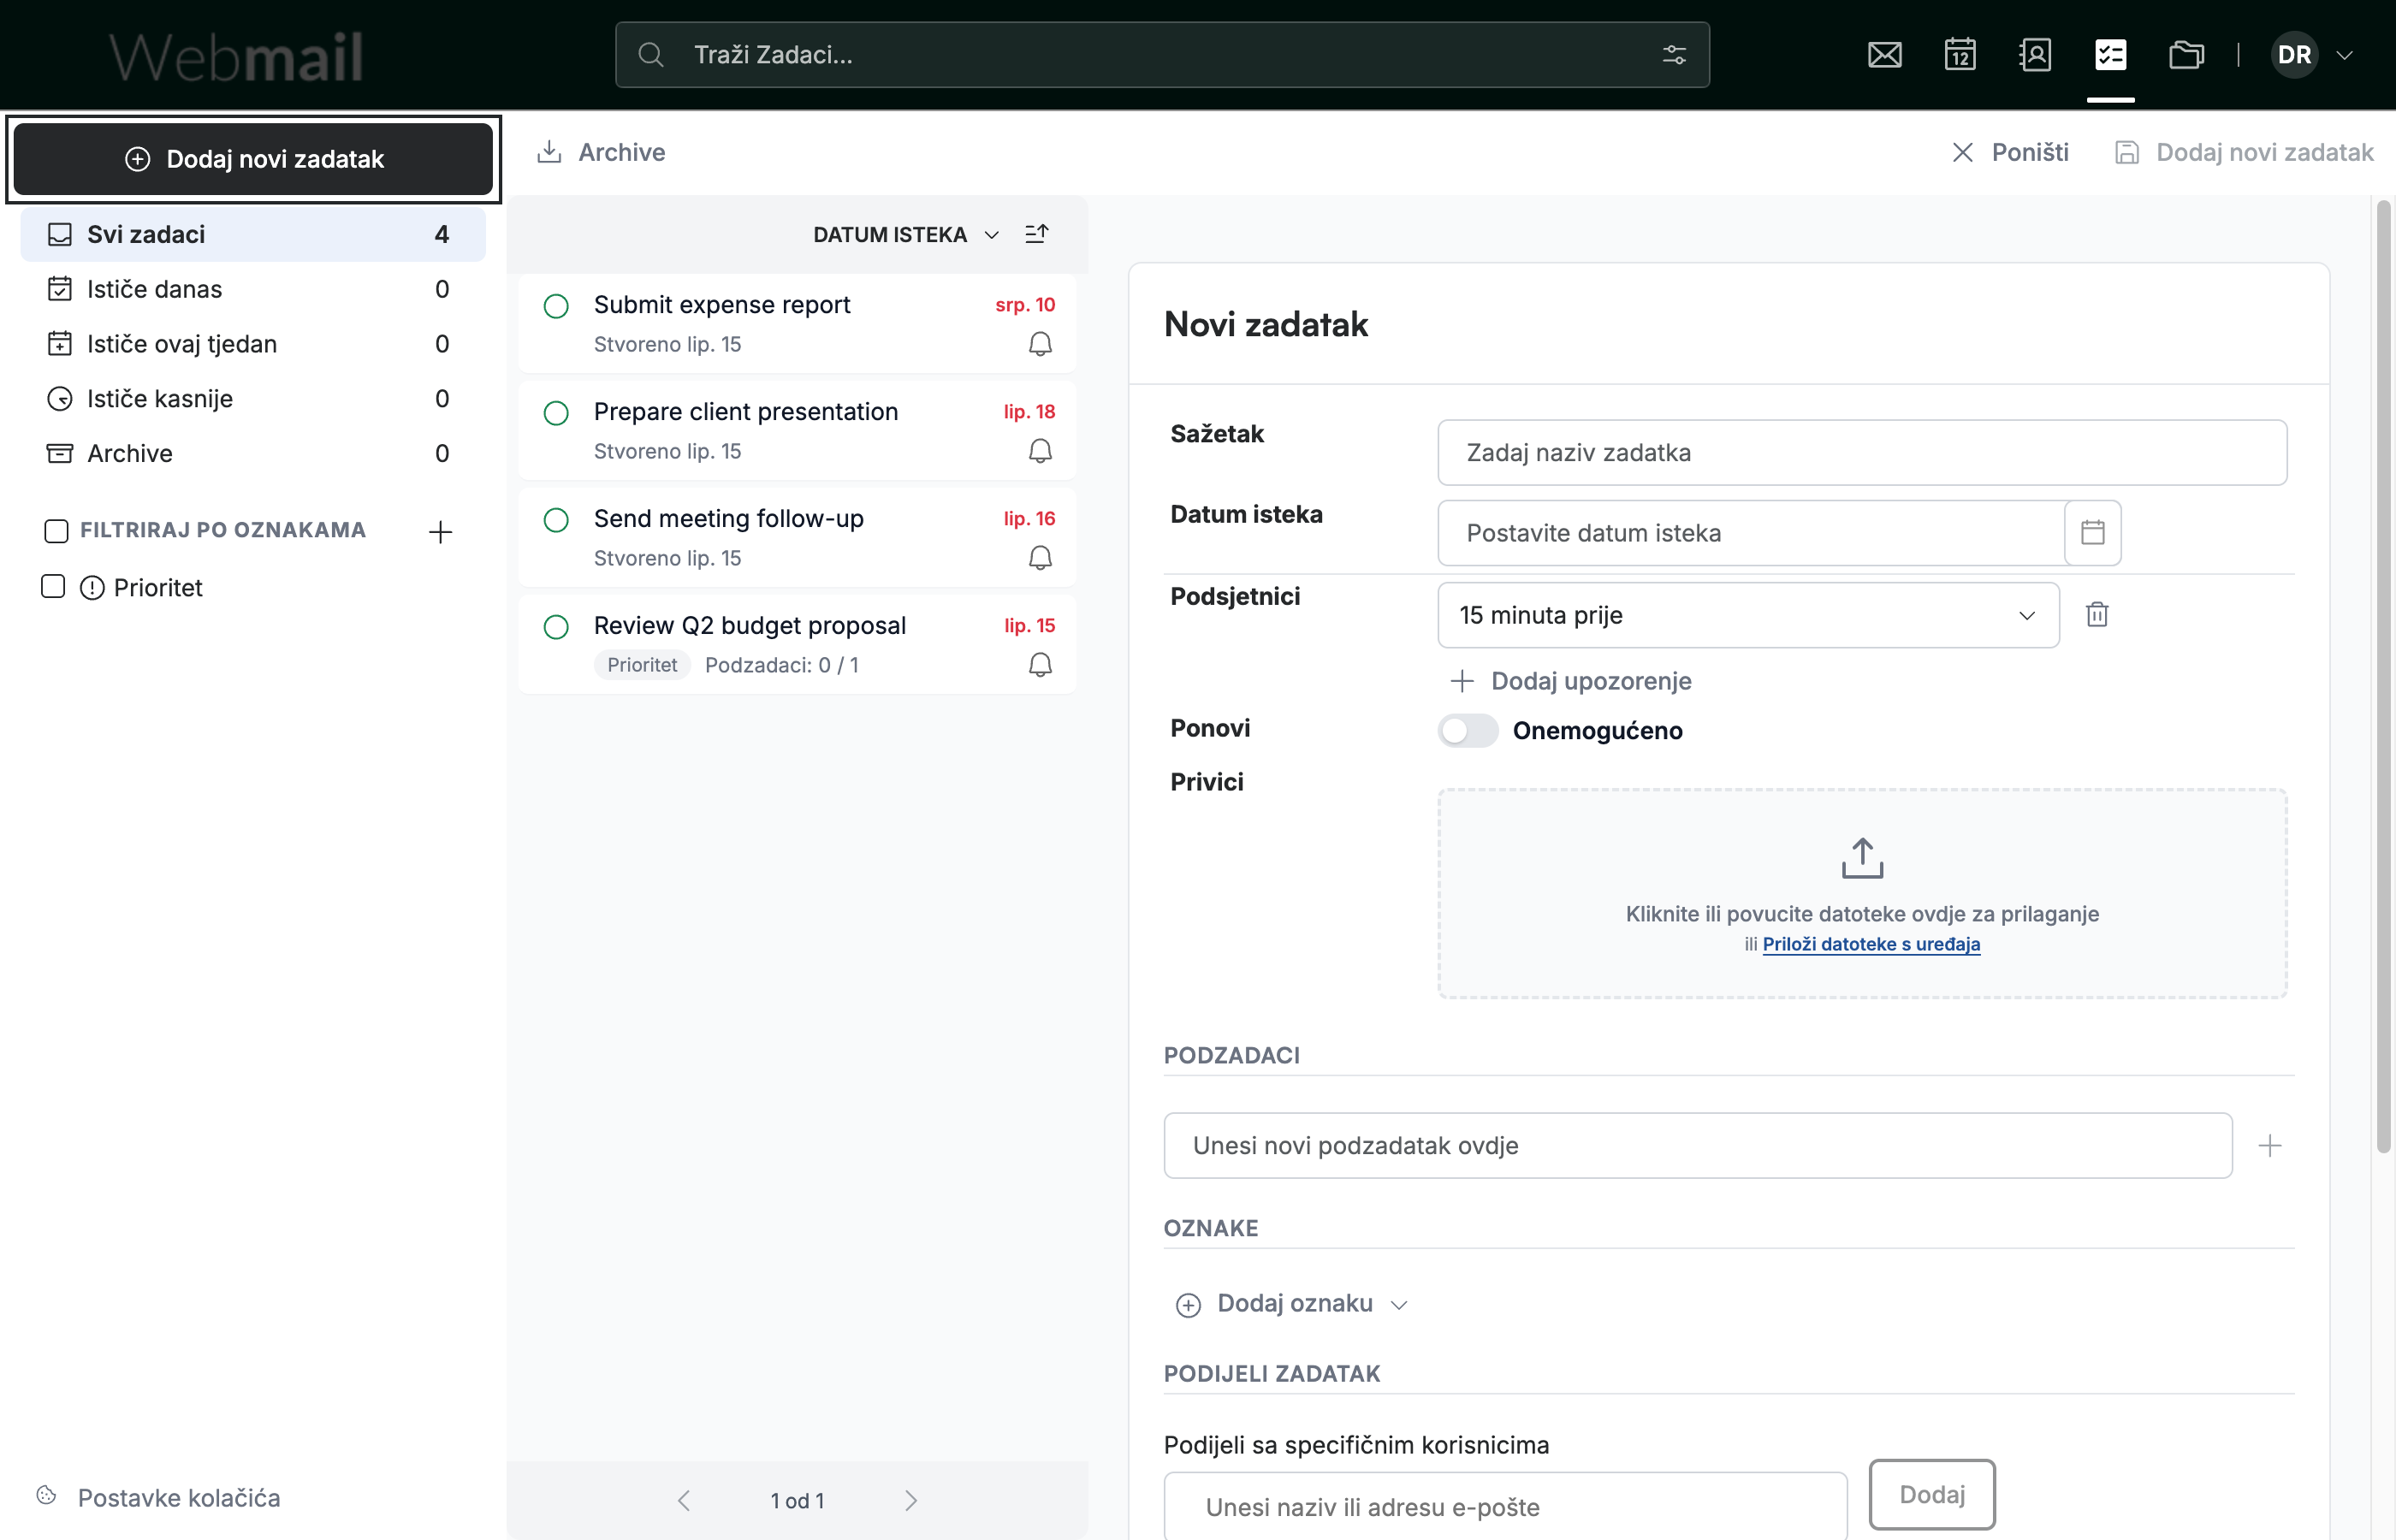Toggle sort order icon beside Datum isteka
Viewport: 2396px width, 1540px height.
click(1037, 234)
